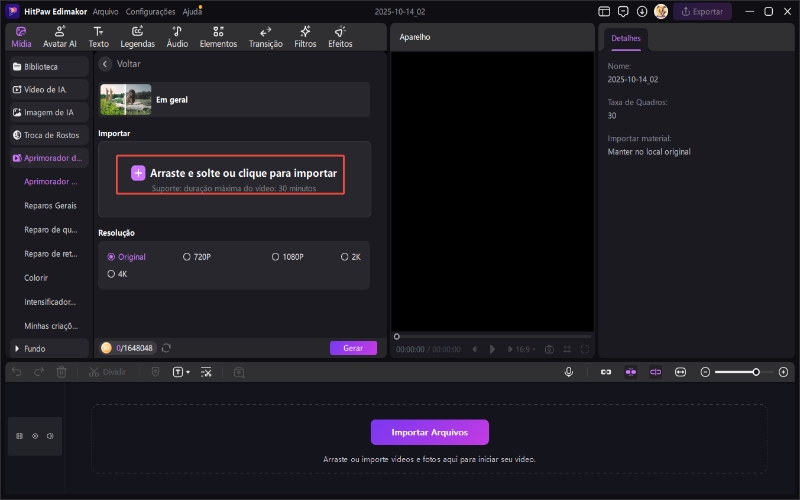Select the Aprimorador ... sub-item

(x=51, y=182)
